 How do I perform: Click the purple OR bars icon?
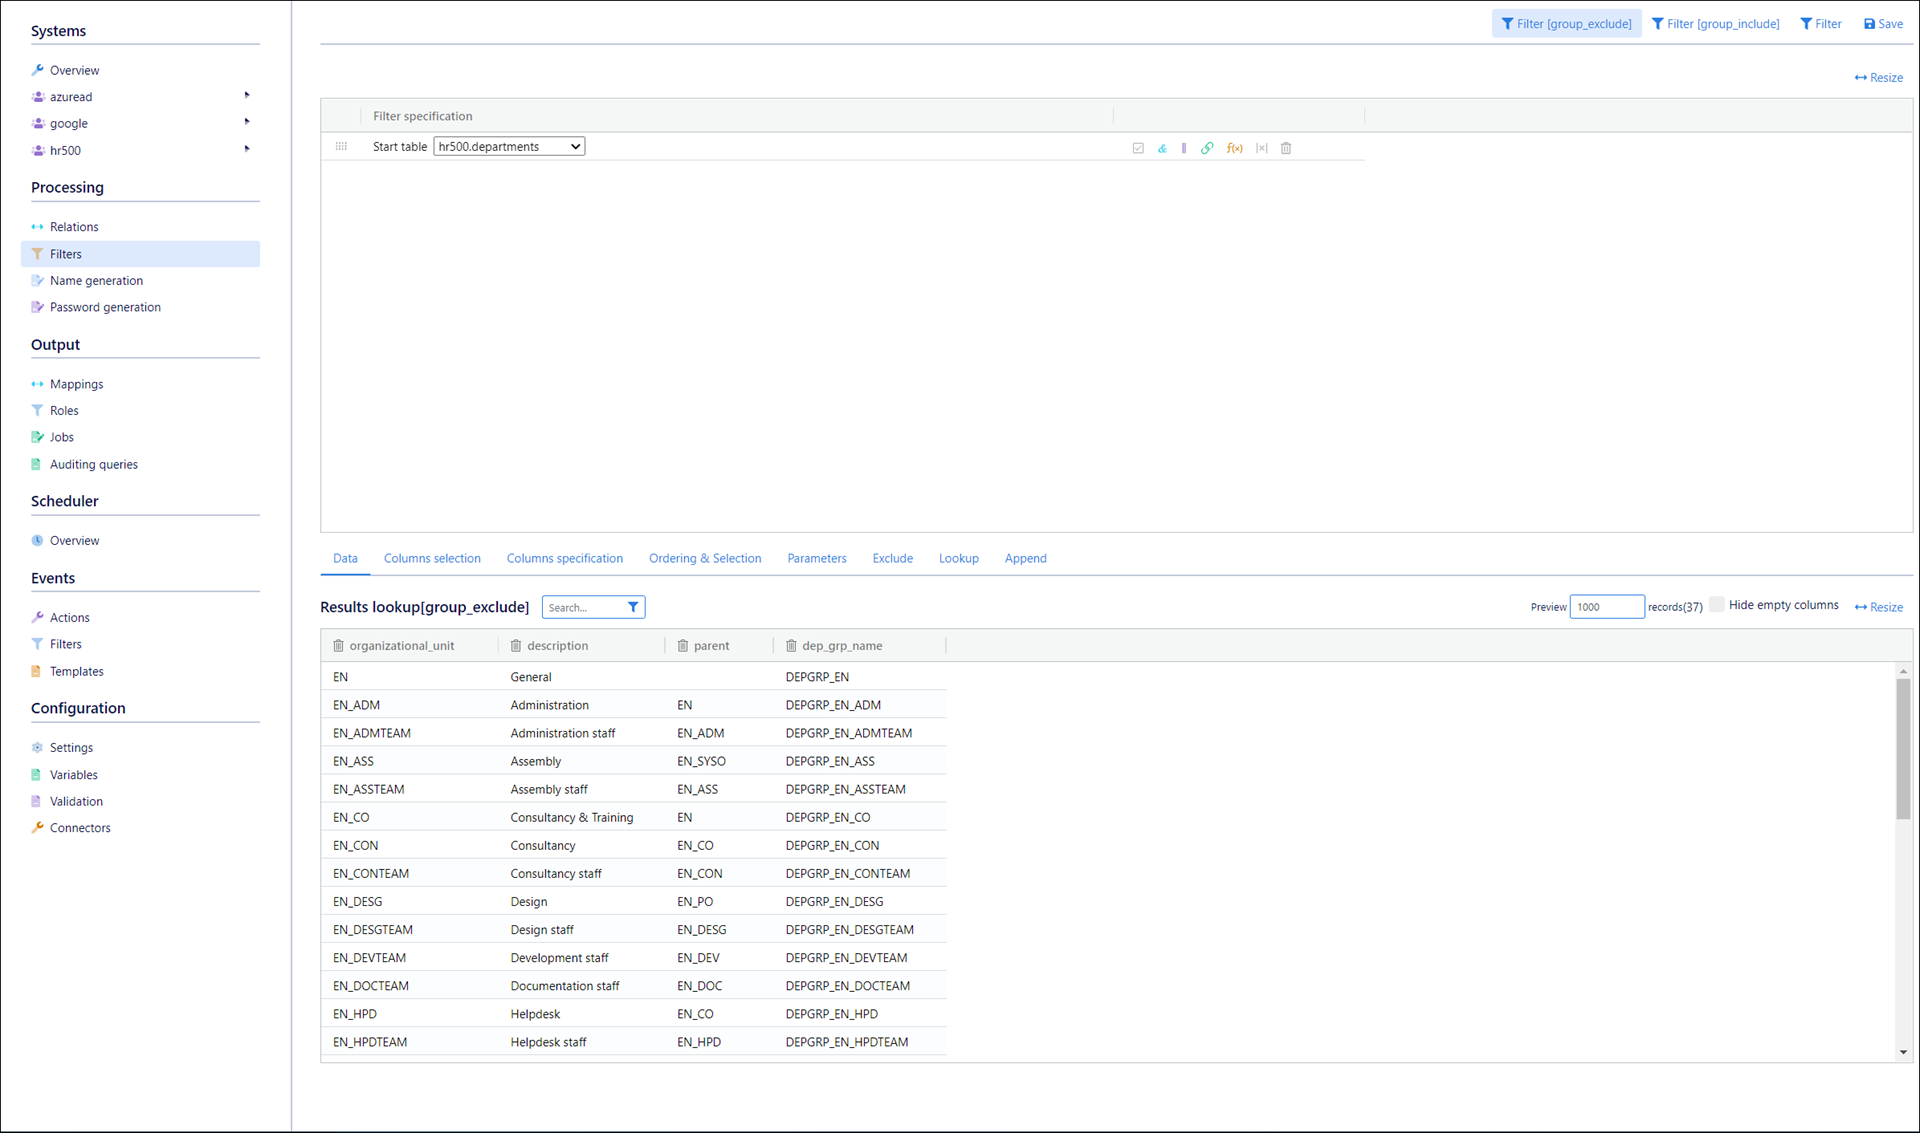(x=1184, y=148)
